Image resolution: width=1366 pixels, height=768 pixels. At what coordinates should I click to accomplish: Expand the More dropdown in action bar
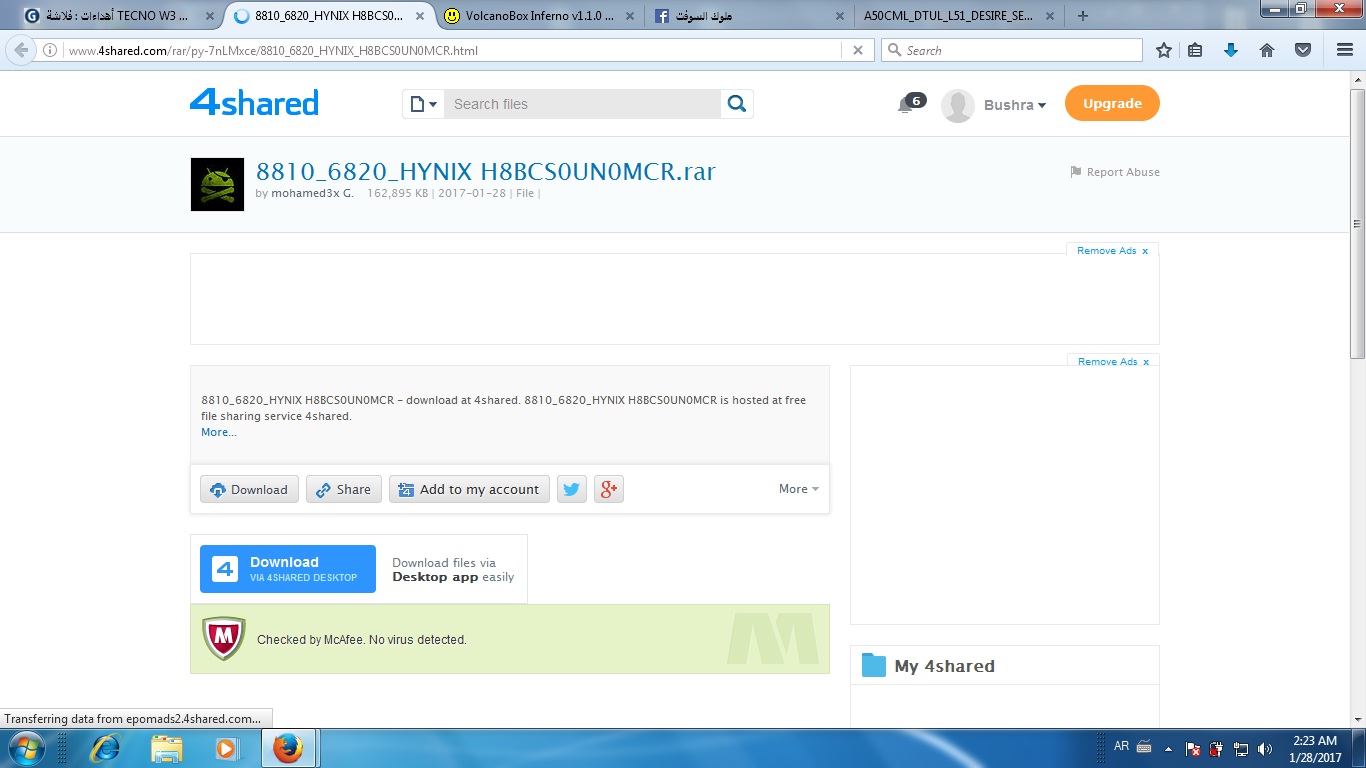coord(799,489)
